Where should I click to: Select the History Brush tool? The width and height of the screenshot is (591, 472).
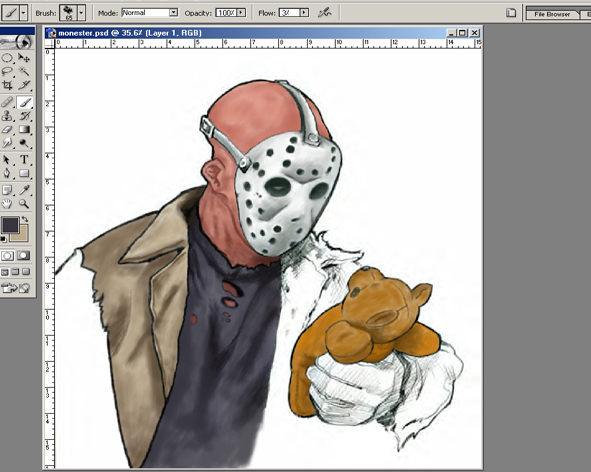coord(24,116)
